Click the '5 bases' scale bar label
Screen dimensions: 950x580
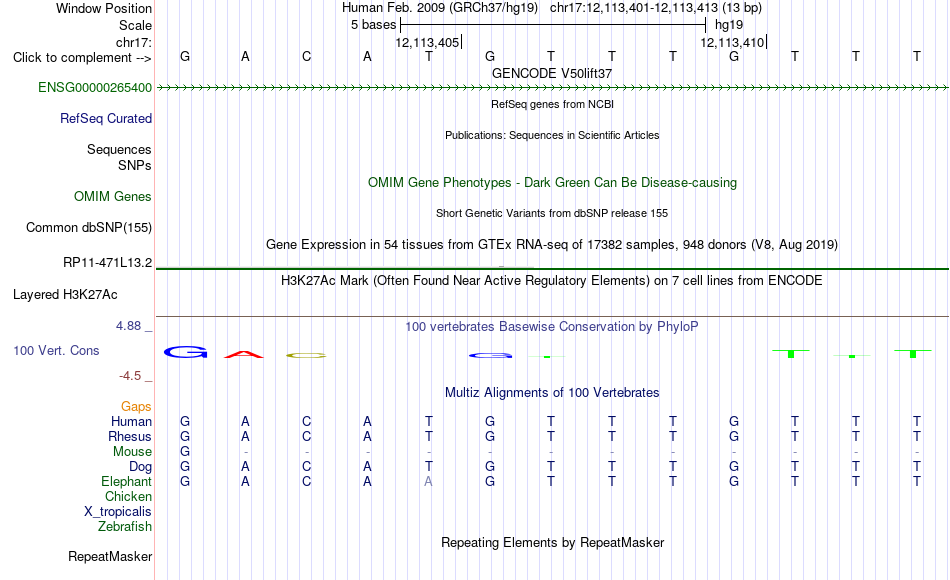click(373, 25)
